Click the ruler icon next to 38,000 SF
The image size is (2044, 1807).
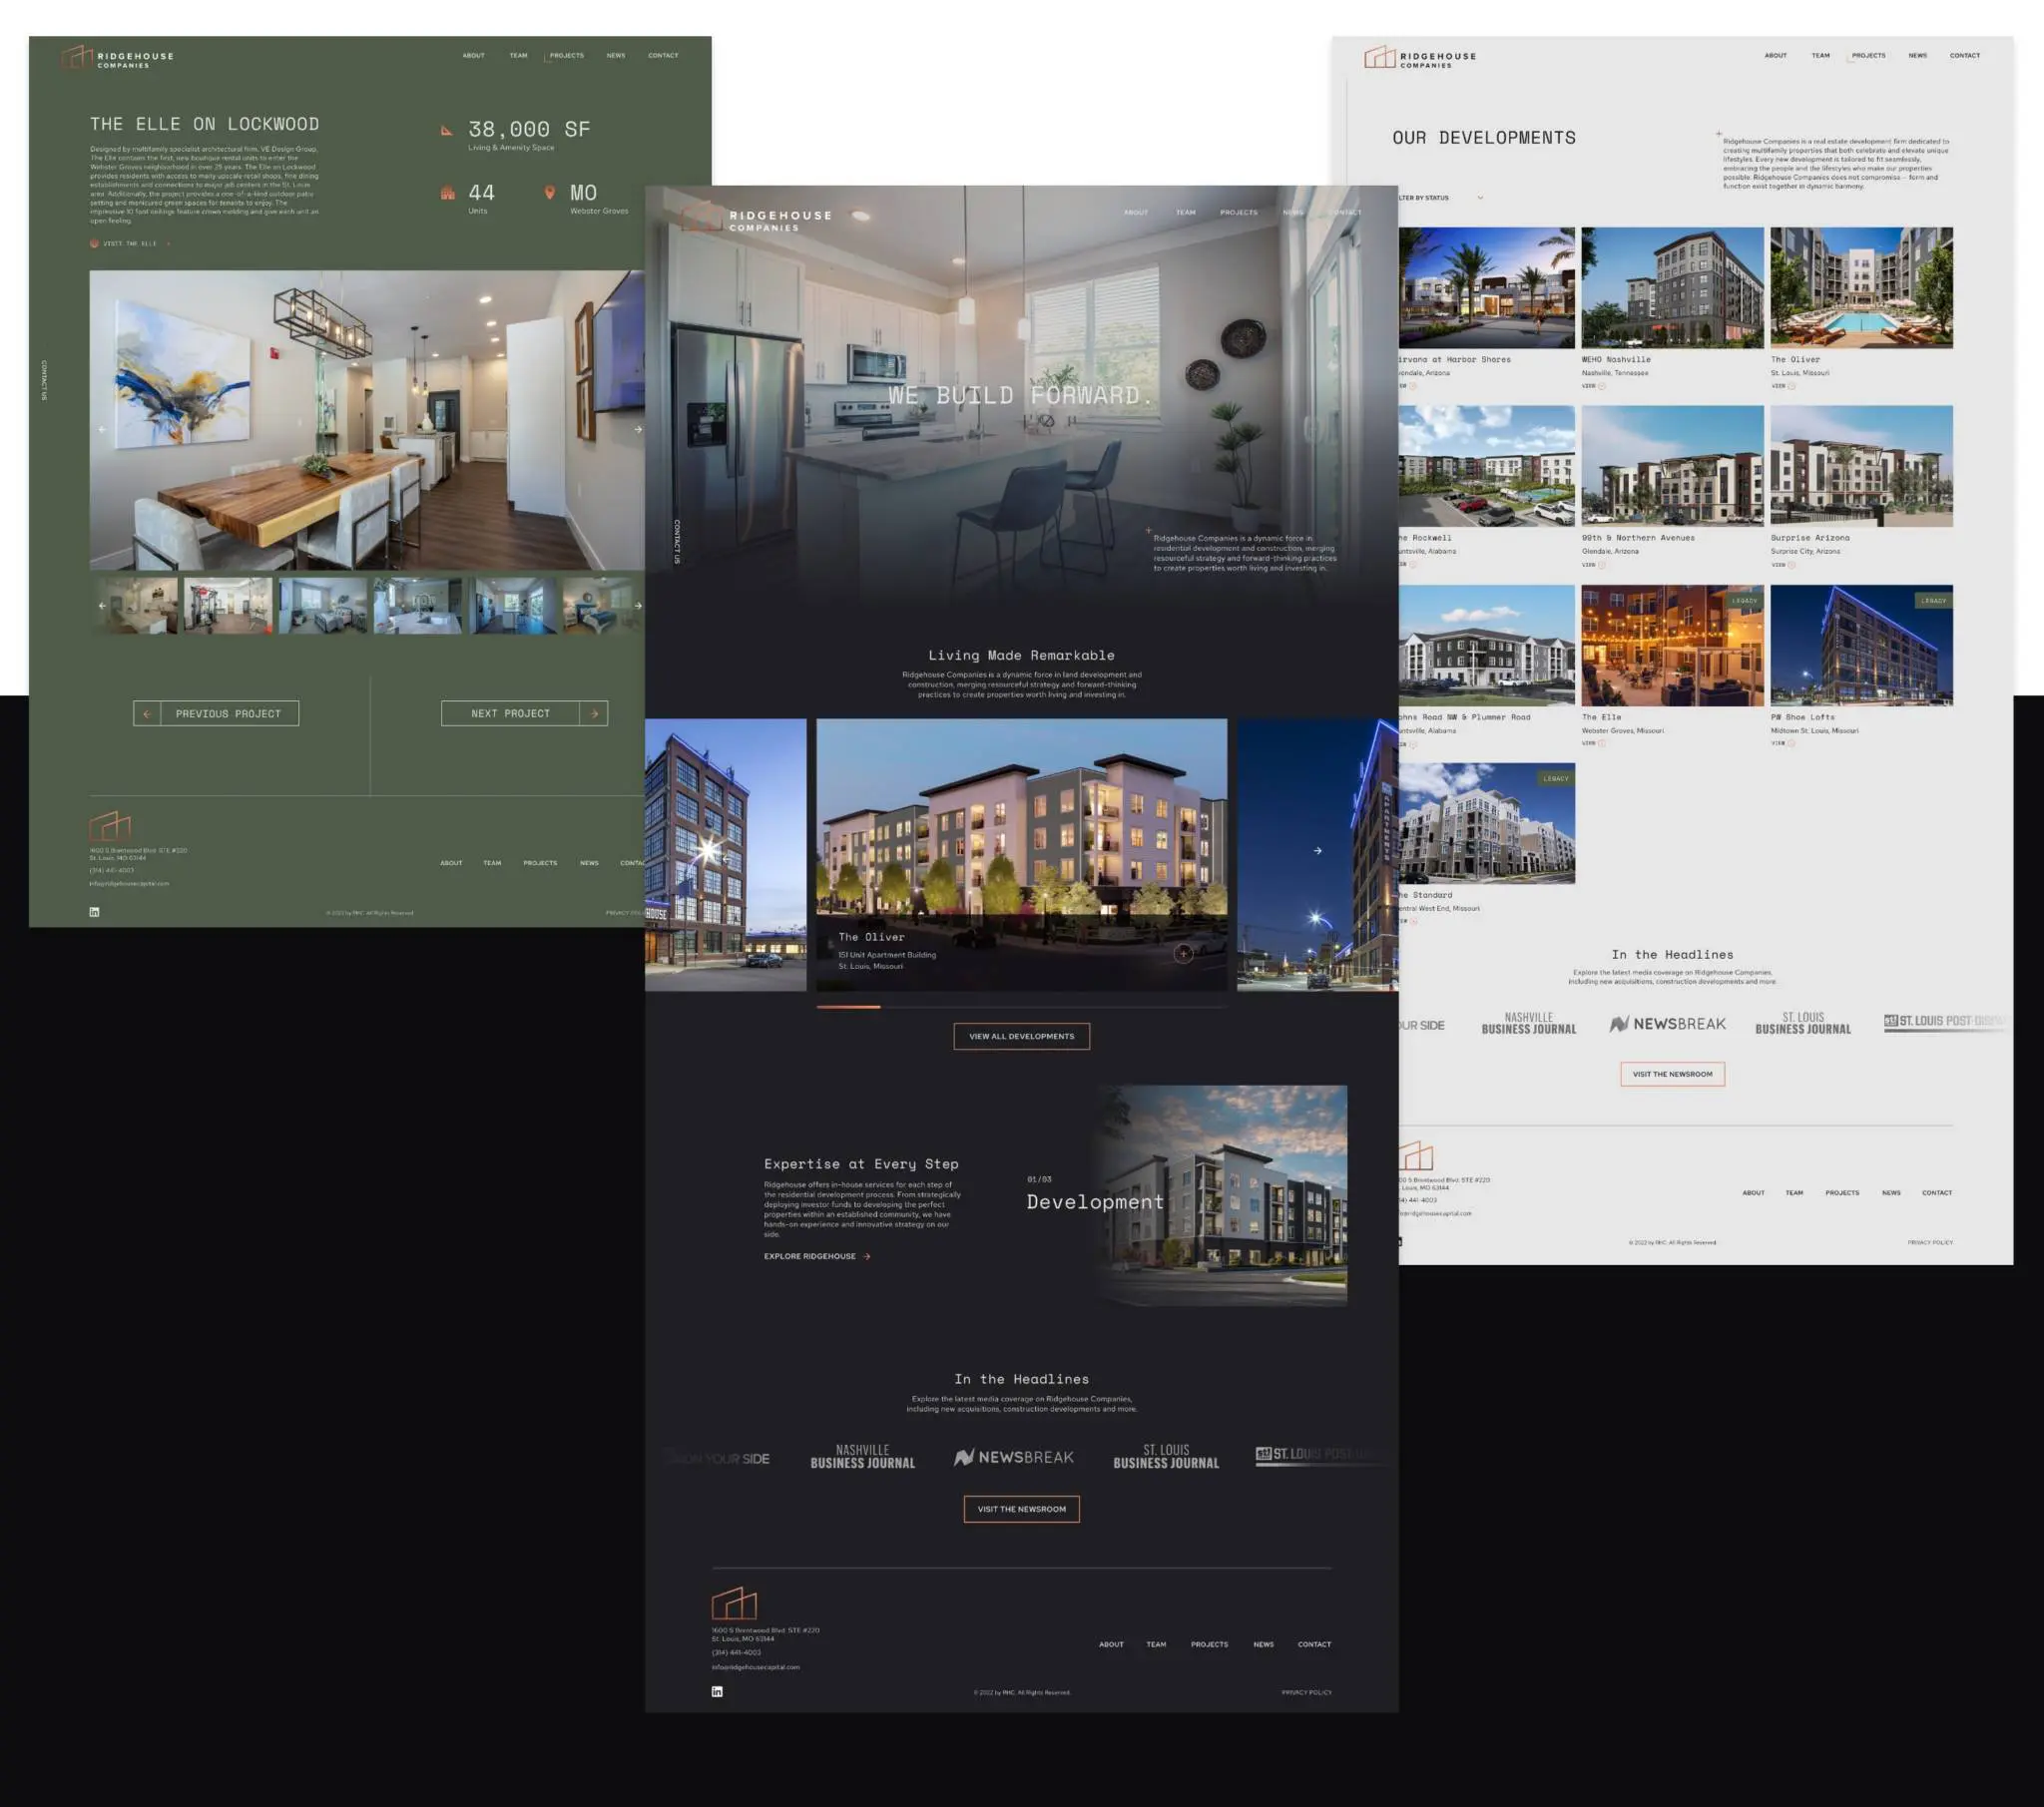point(446,130)
